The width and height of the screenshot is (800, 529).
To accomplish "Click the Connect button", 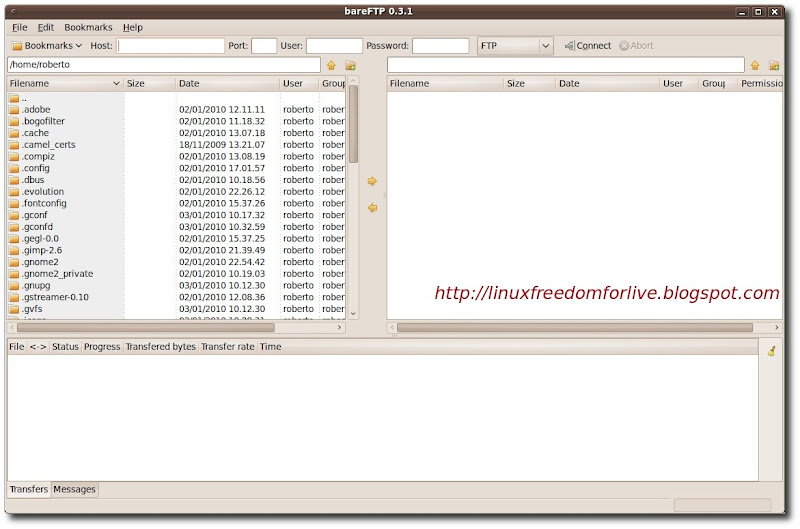I will [588, 45].
